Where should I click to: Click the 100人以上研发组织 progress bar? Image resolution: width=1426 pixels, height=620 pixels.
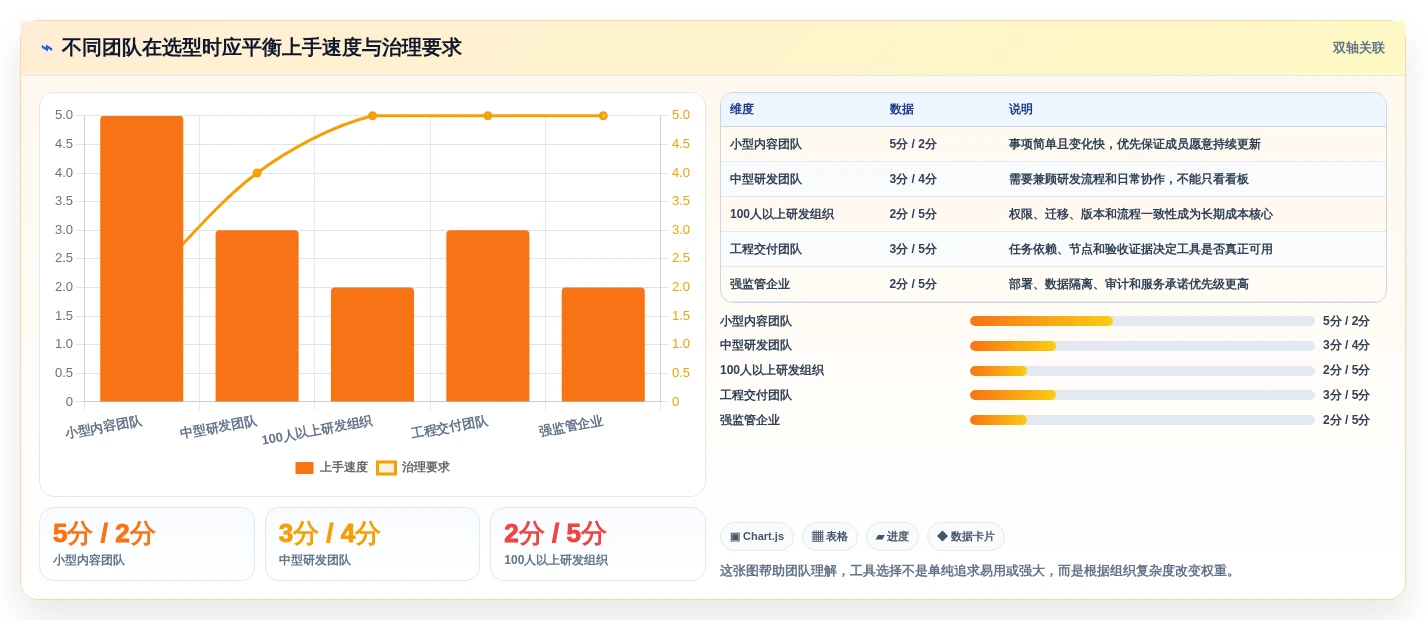point(1142,371)
